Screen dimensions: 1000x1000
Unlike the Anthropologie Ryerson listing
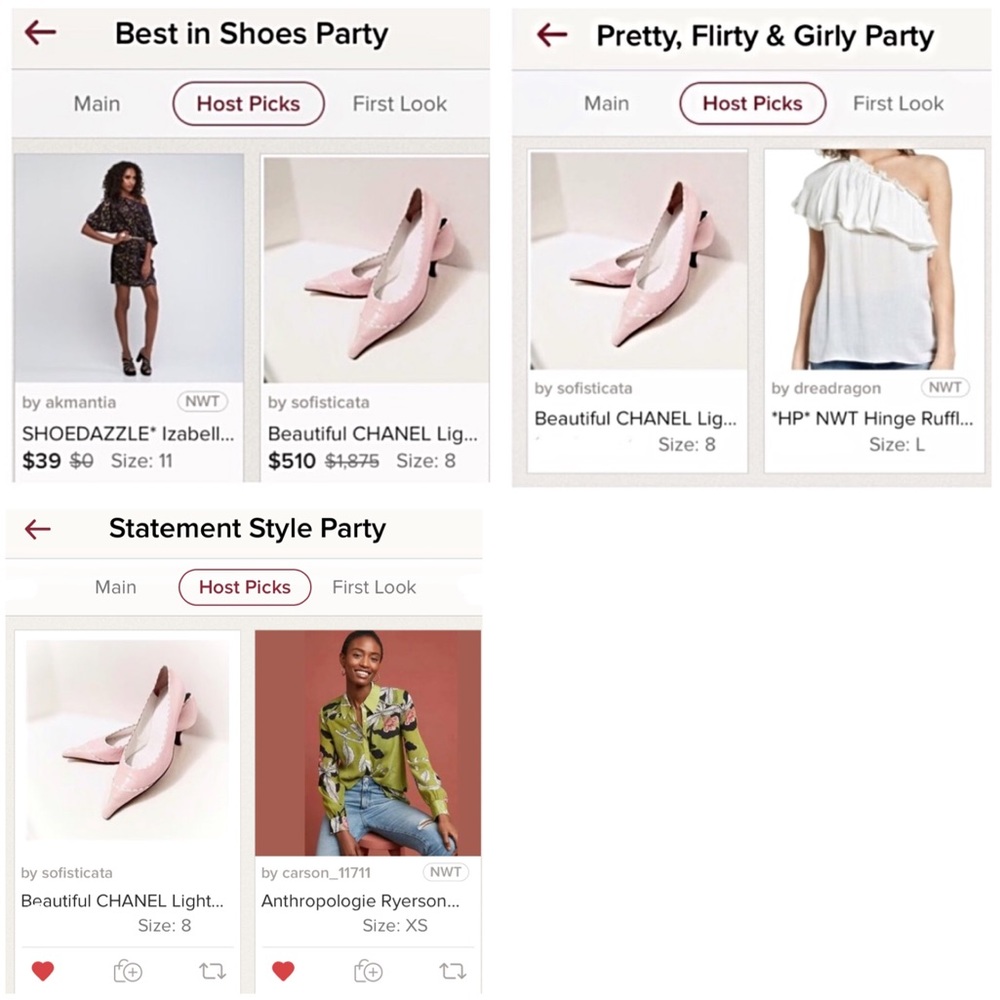point(283,970)
